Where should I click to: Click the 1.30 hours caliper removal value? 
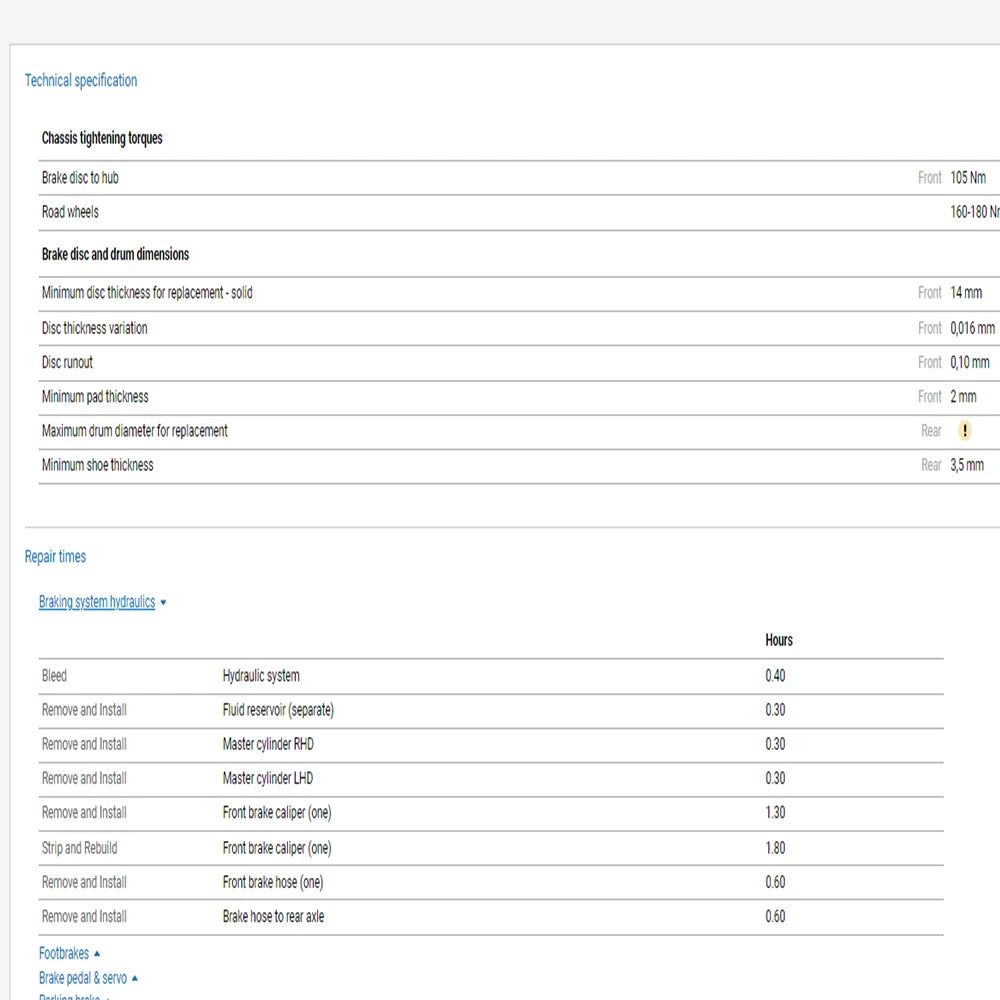tap(775, 813)
